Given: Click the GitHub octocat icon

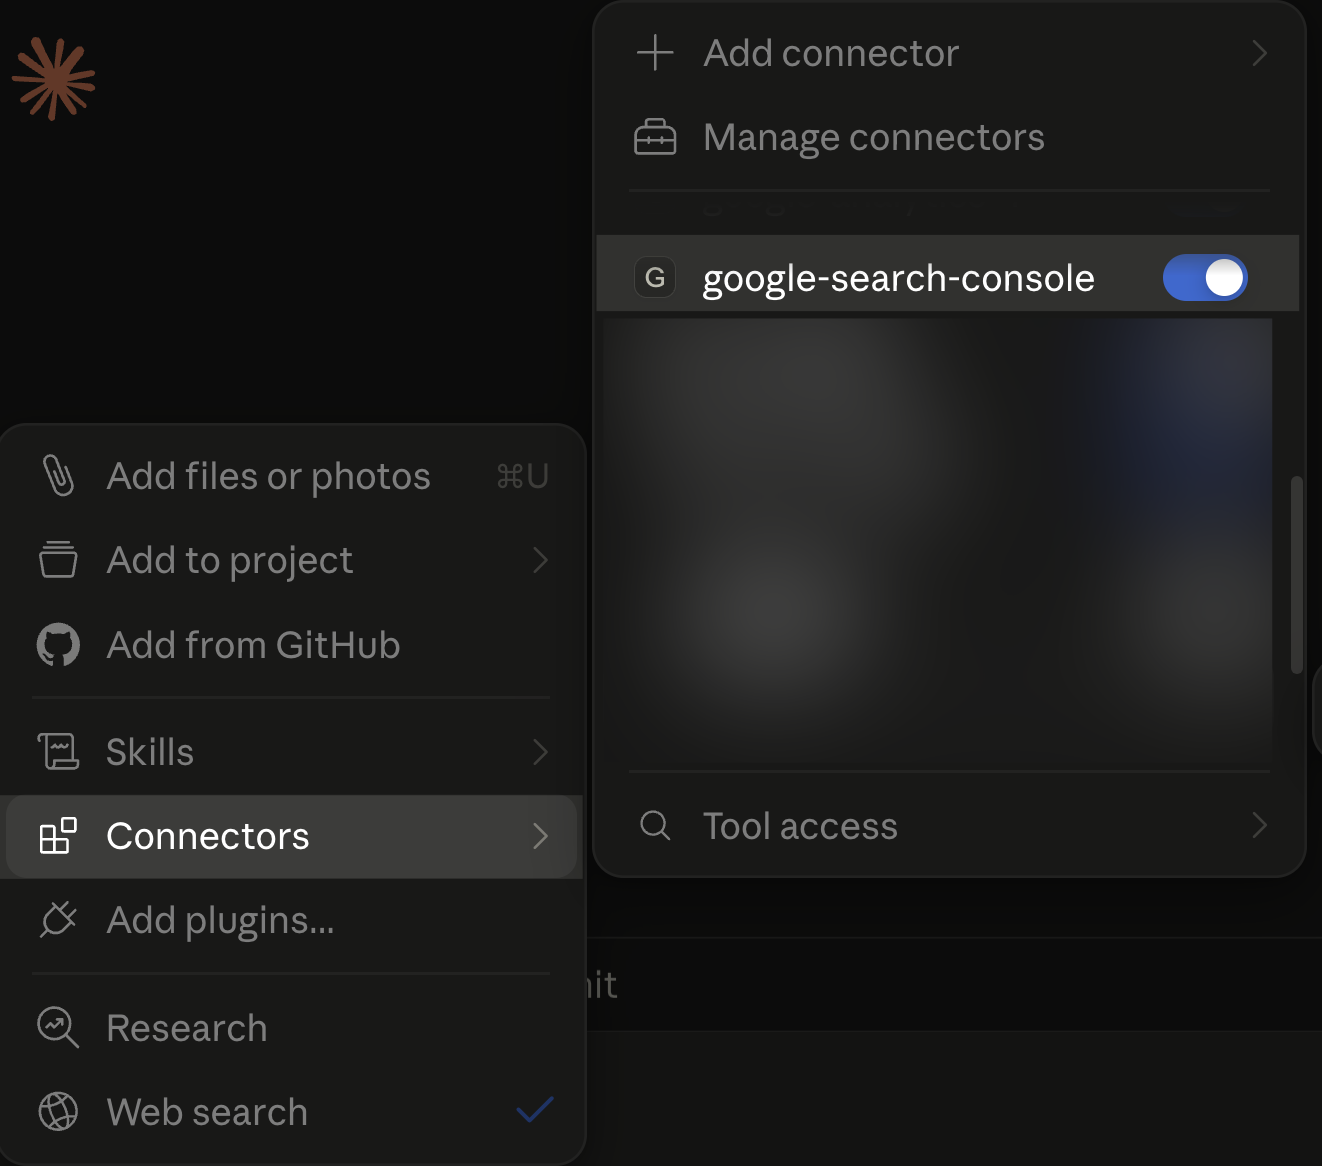Looking at the screenshot, I should point(58,645).
